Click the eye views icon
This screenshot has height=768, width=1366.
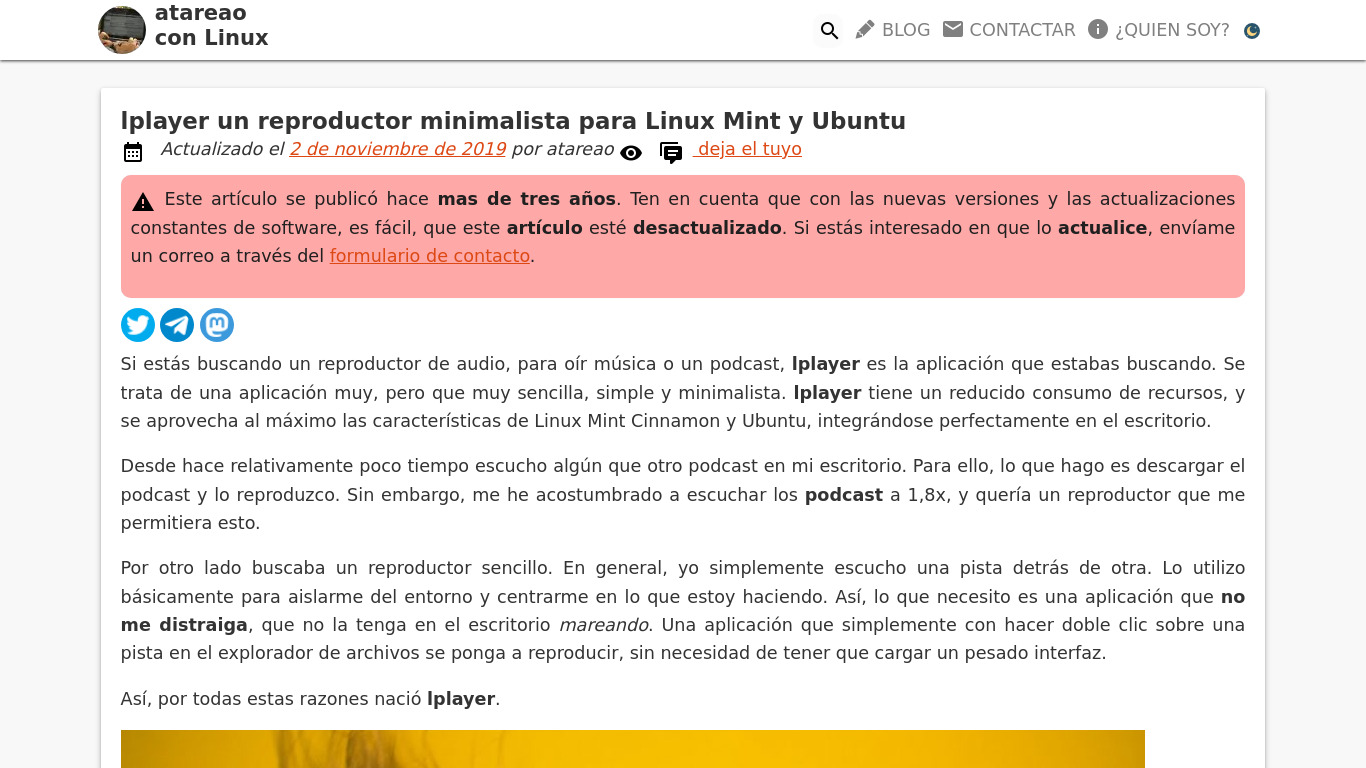[631, 153]
